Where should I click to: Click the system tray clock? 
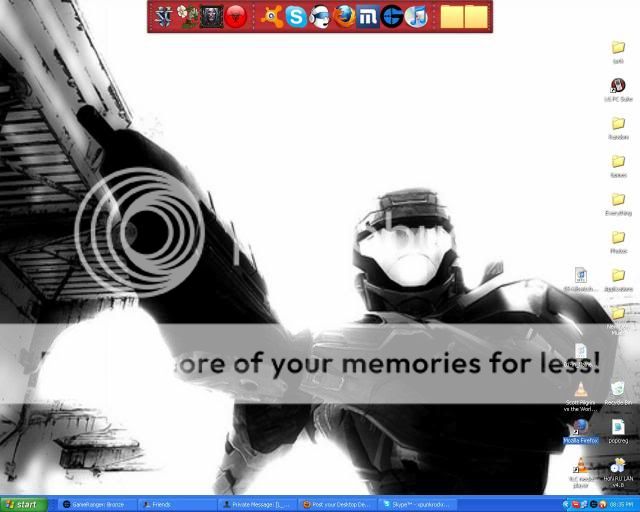click(x=624, y=504)
